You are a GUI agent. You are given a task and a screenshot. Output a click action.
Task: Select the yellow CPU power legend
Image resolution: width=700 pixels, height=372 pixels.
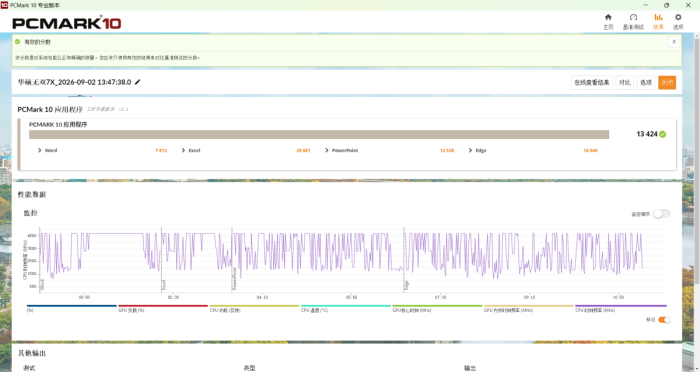click(x=254, y=308)
